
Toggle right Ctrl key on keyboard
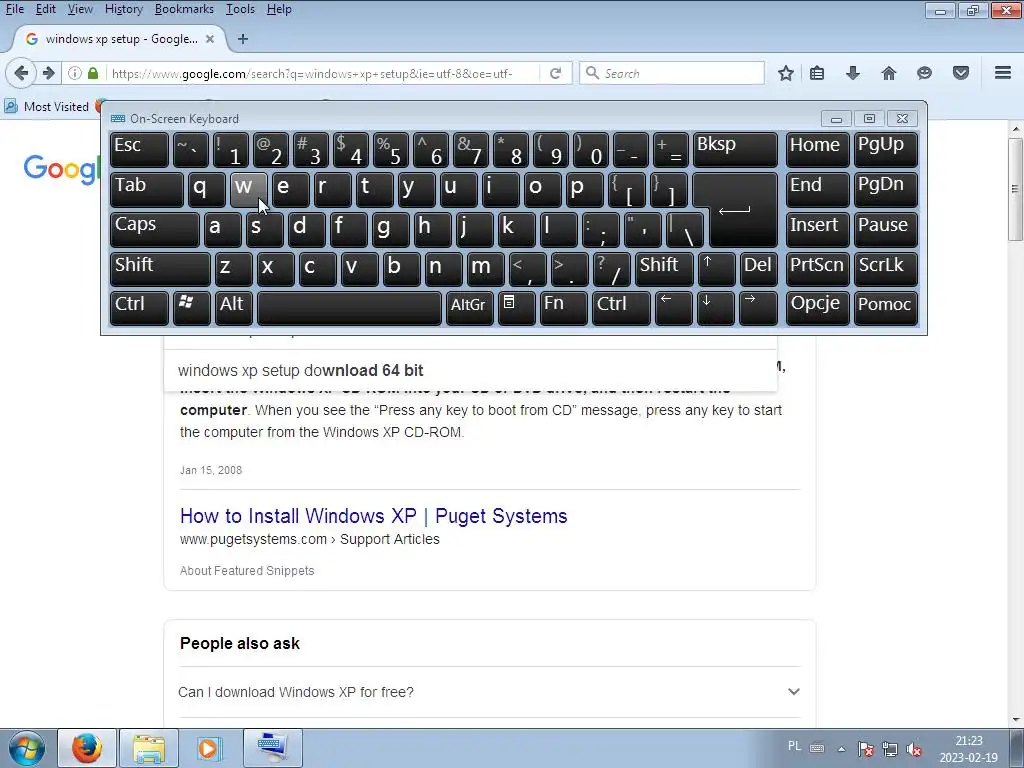621,308
